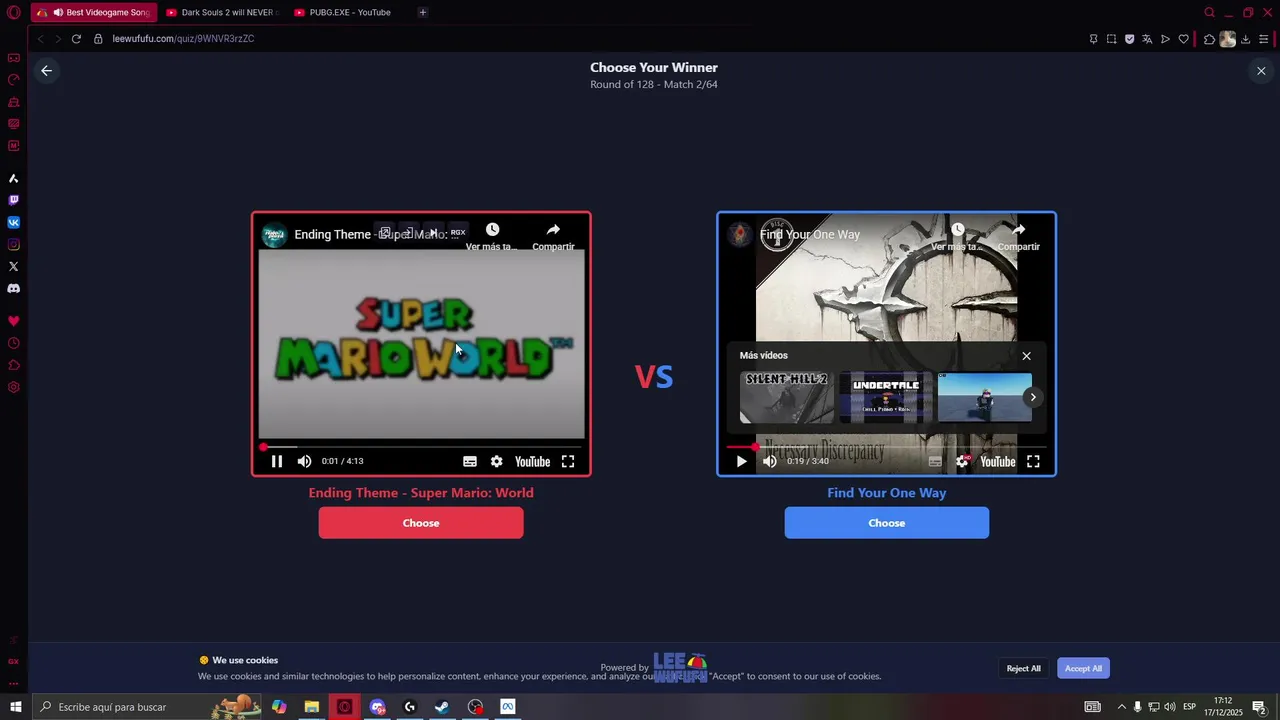Screen dimensions: 1280x720
Task: Click Ver más tarde on Mario video
Action: tap(492, 236)
